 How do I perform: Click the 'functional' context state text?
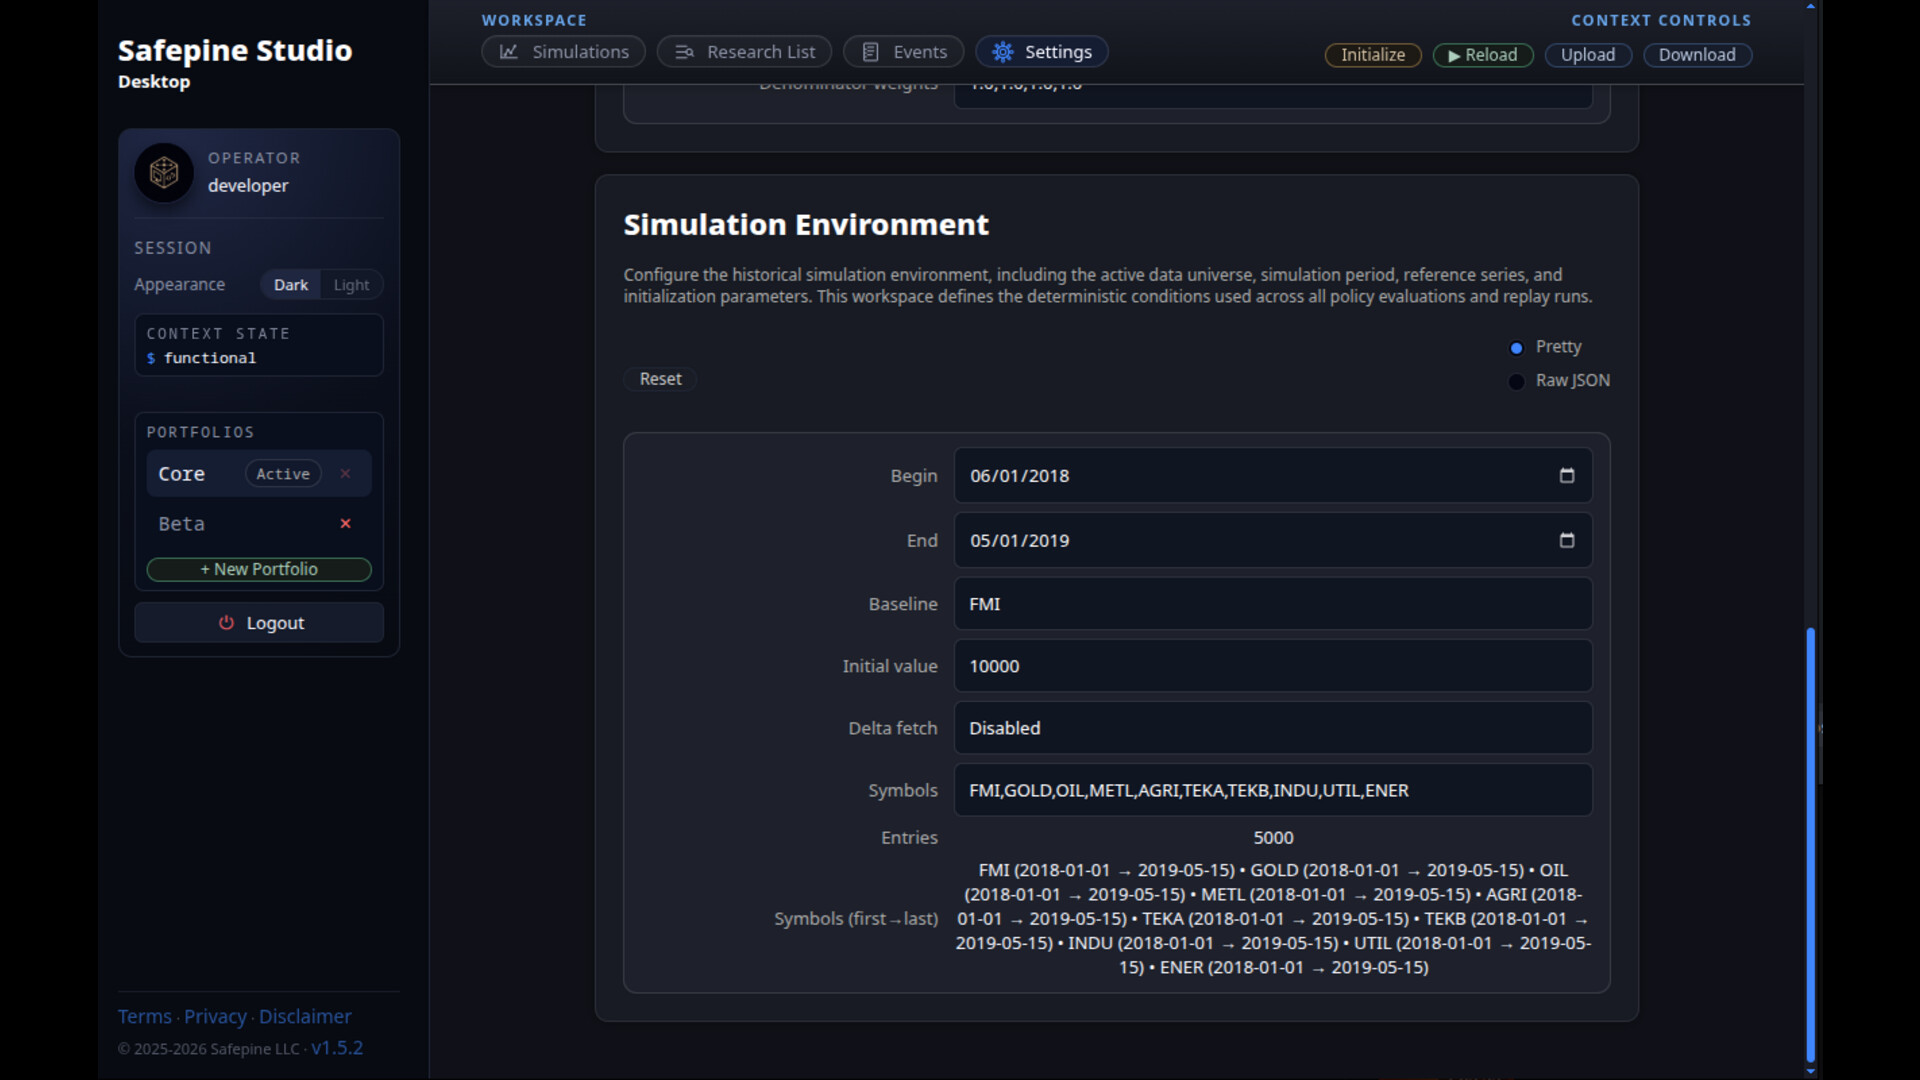(210, 358)
